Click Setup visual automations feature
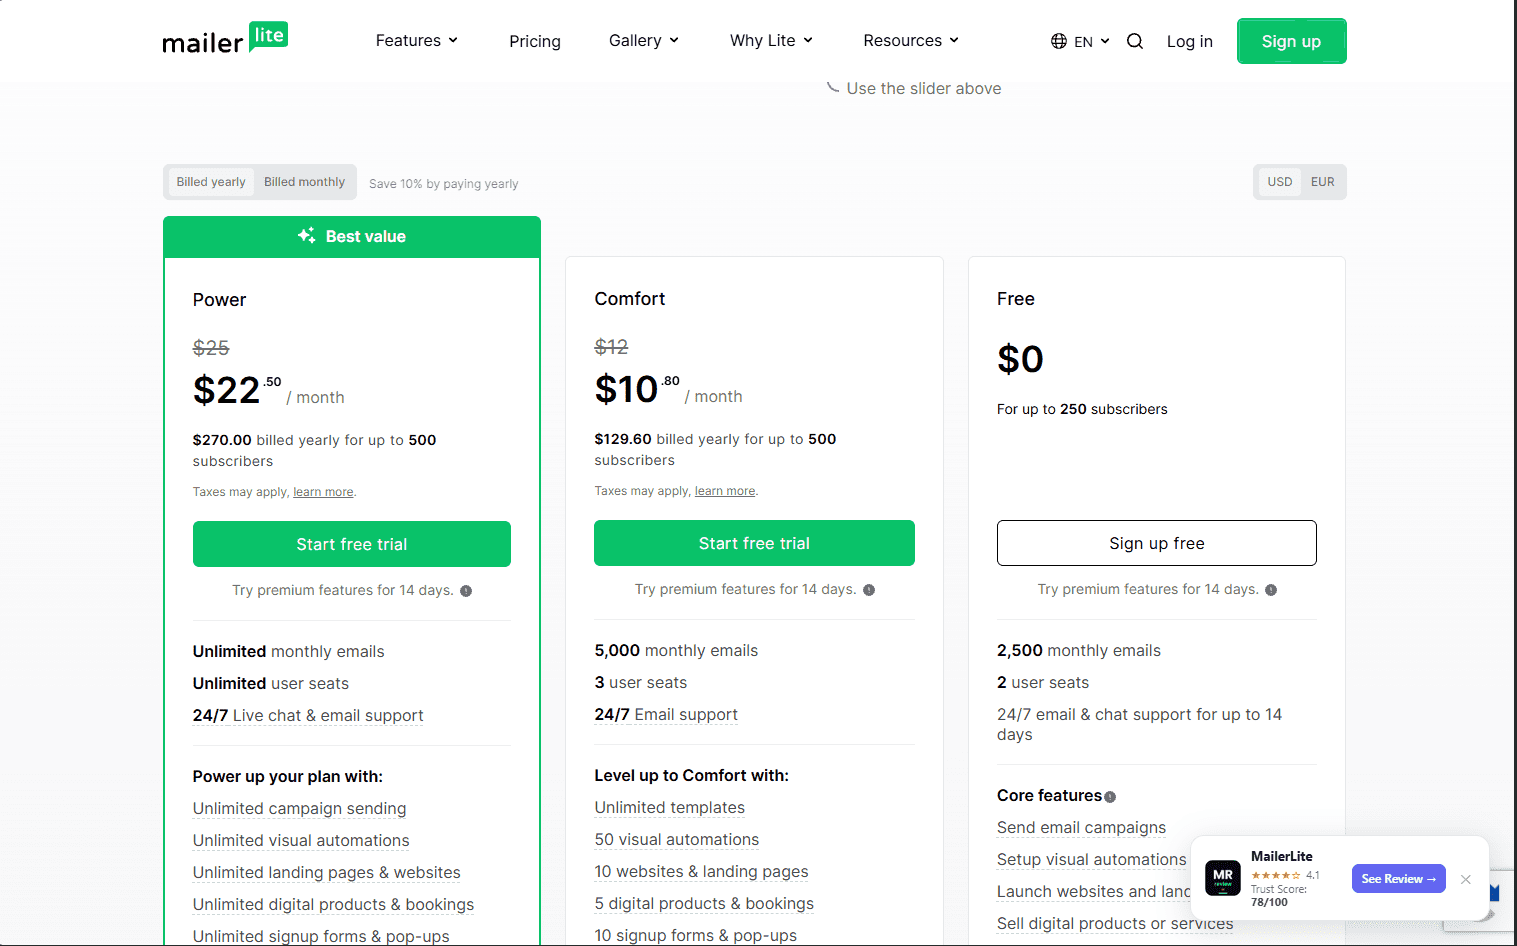 click(x=1092, y=859)
